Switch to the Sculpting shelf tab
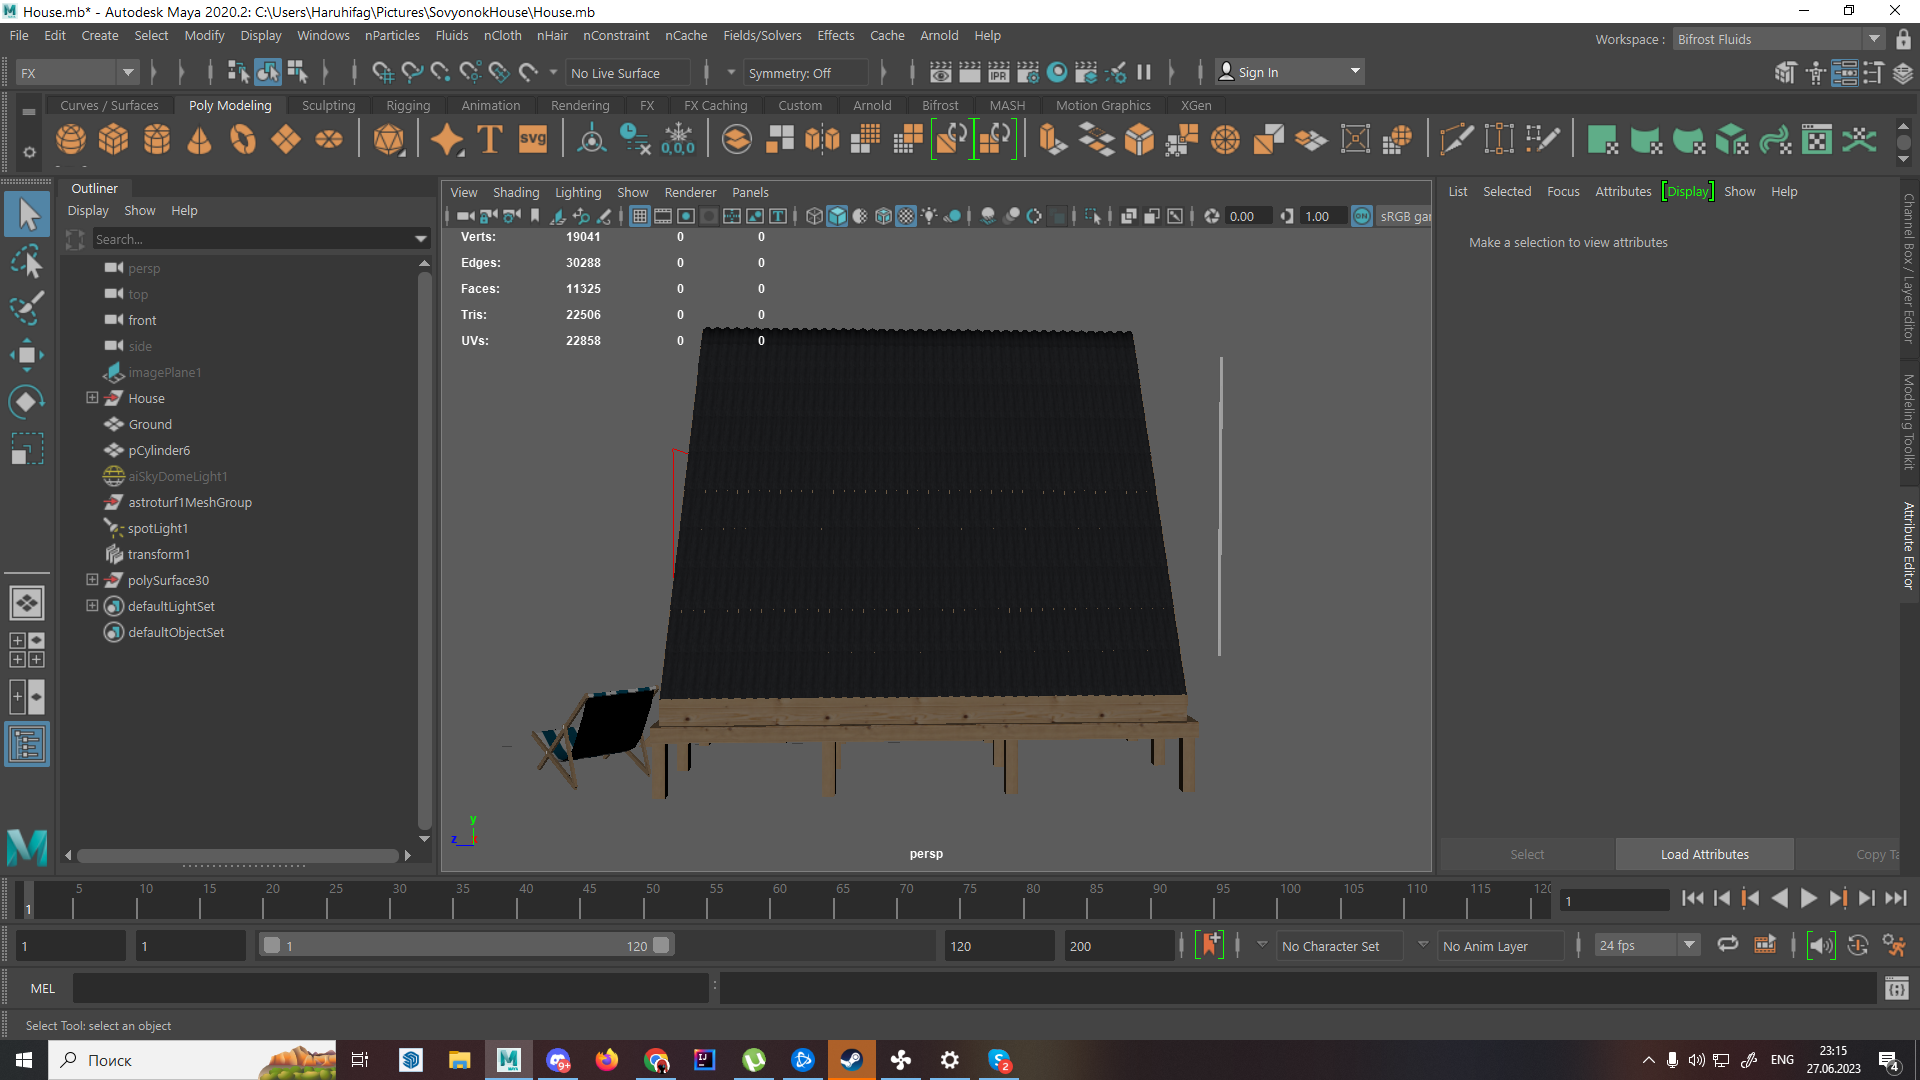This screenshot has height=1080, width=1920. coord(328,105)
